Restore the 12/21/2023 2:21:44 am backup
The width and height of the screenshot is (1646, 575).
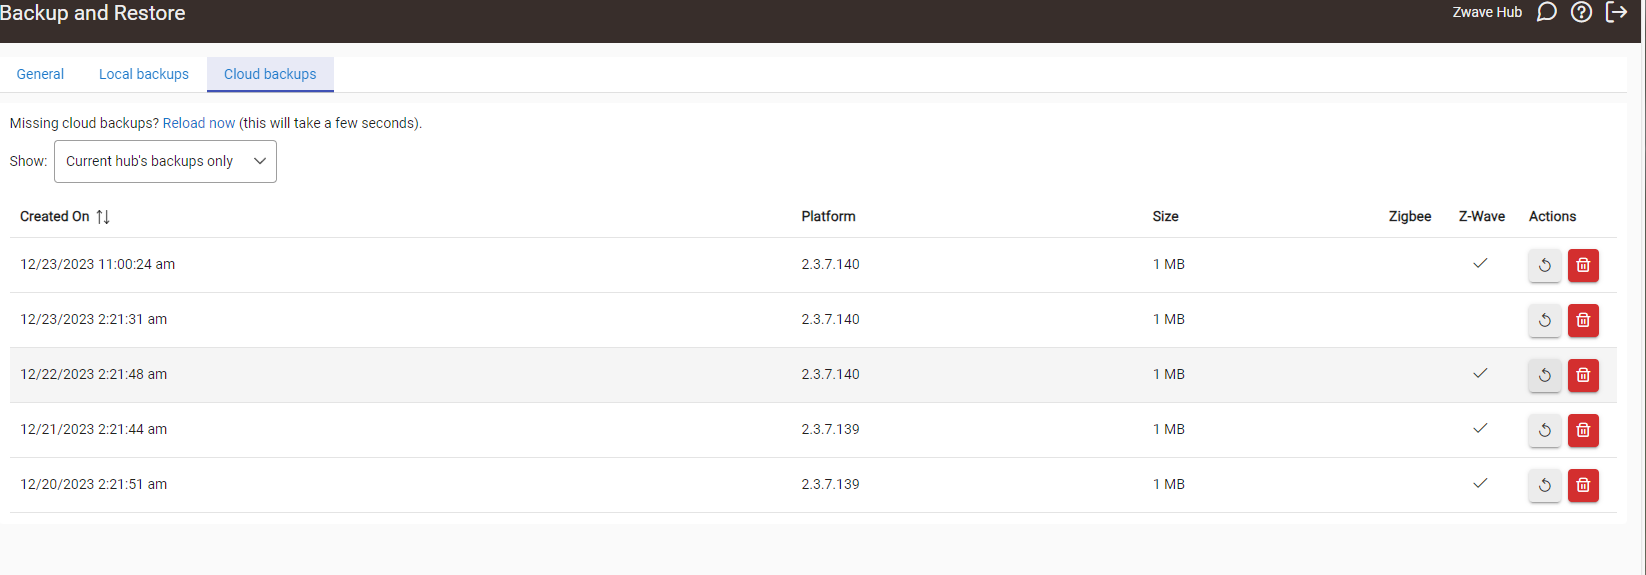point(1544,431)
